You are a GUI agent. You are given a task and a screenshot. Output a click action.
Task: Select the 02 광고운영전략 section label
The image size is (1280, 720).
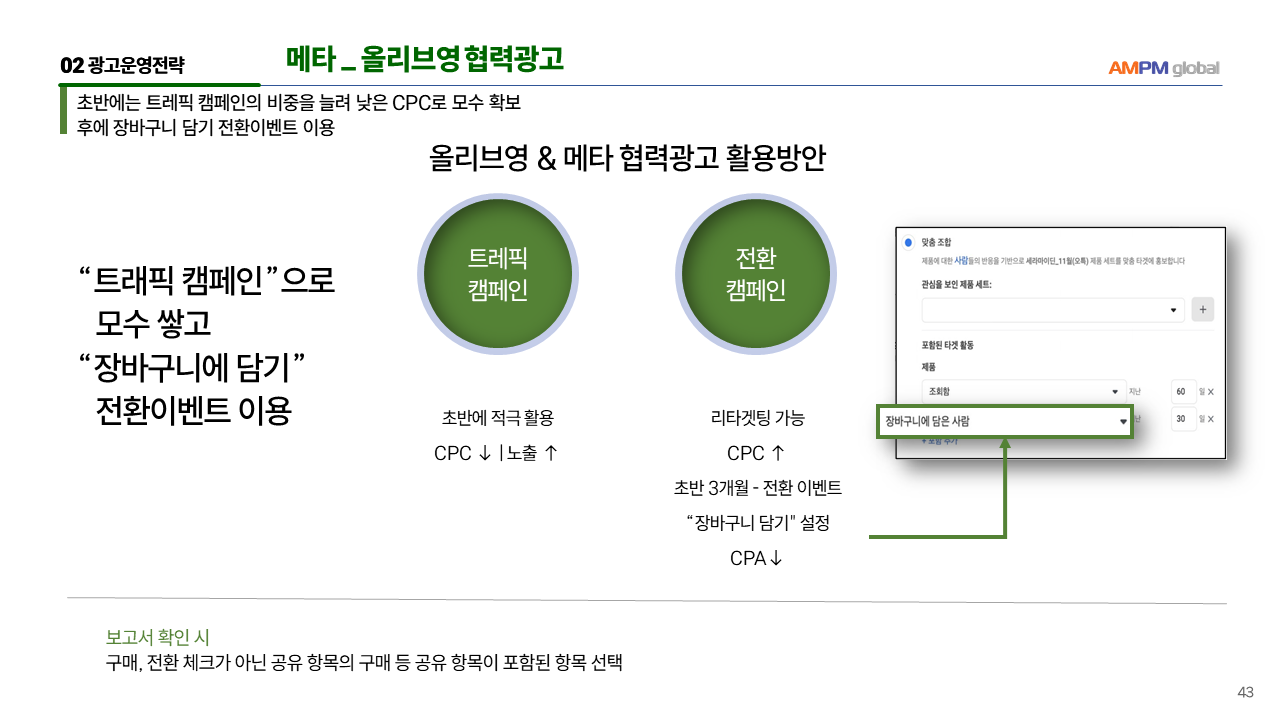pyautogui.click(x=122, y=66)
